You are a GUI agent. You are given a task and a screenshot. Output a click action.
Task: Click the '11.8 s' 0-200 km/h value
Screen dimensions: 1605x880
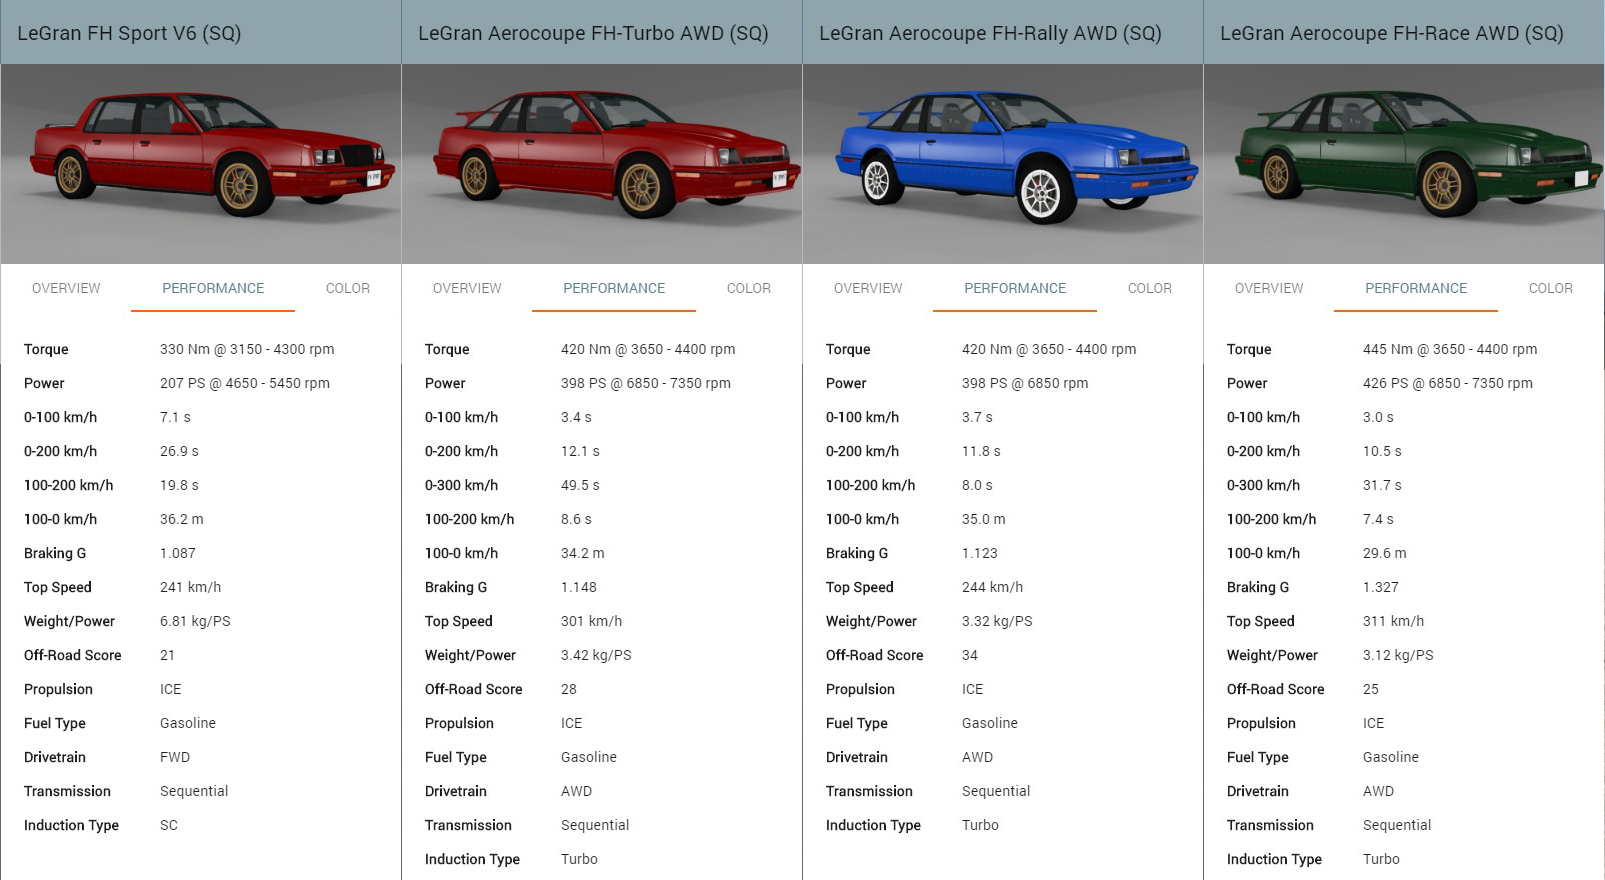(x=981, y=451)
